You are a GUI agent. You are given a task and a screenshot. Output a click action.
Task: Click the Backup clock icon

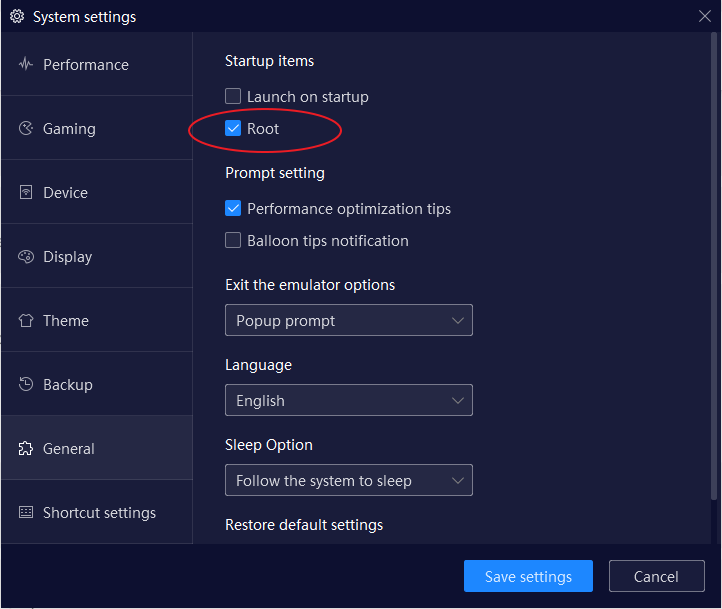[26, 385]
